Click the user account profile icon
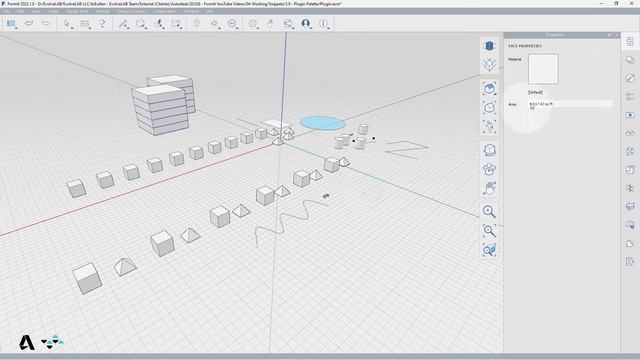 pos(306,24)
